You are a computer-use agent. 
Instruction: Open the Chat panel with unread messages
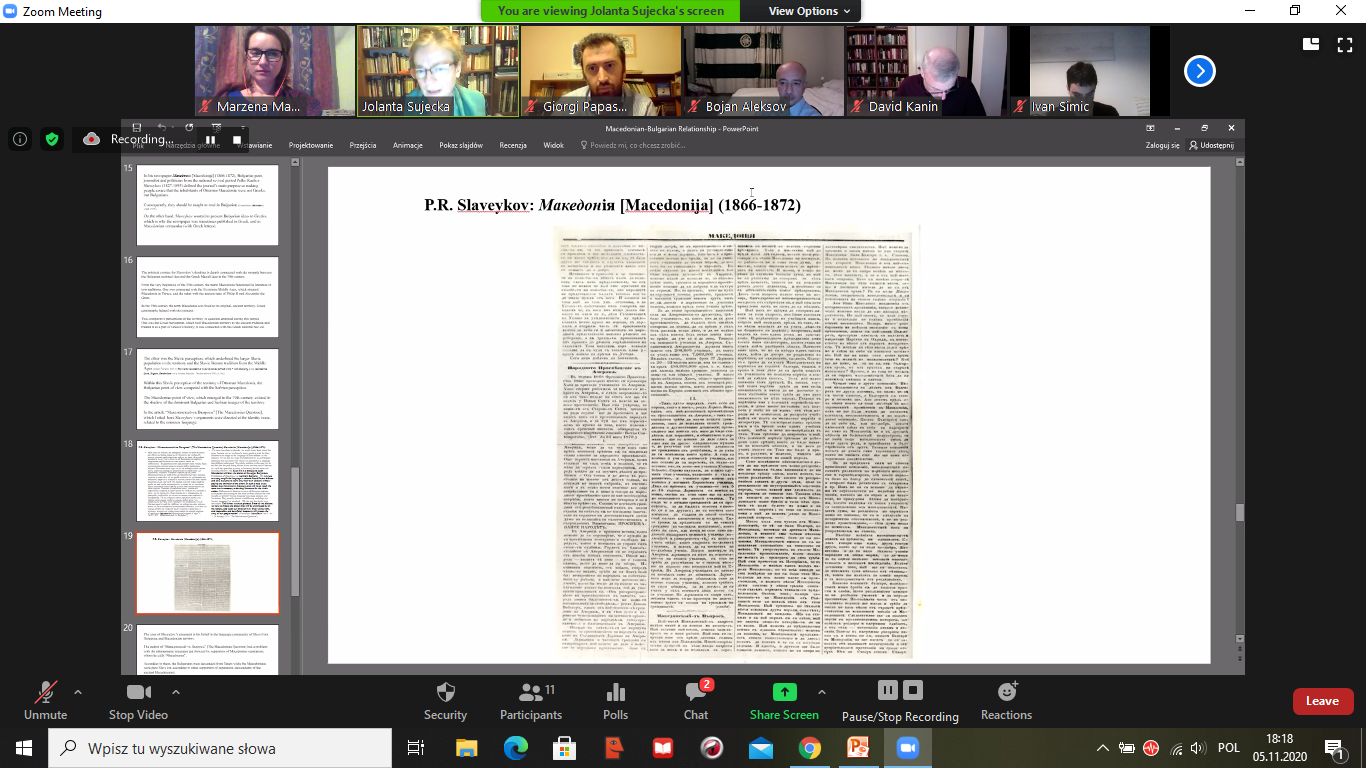coord(696,701)
